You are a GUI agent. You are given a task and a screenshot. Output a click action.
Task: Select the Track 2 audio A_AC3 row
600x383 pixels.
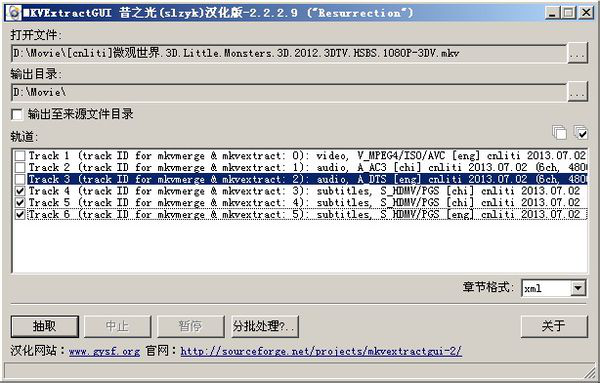[307, 168]
